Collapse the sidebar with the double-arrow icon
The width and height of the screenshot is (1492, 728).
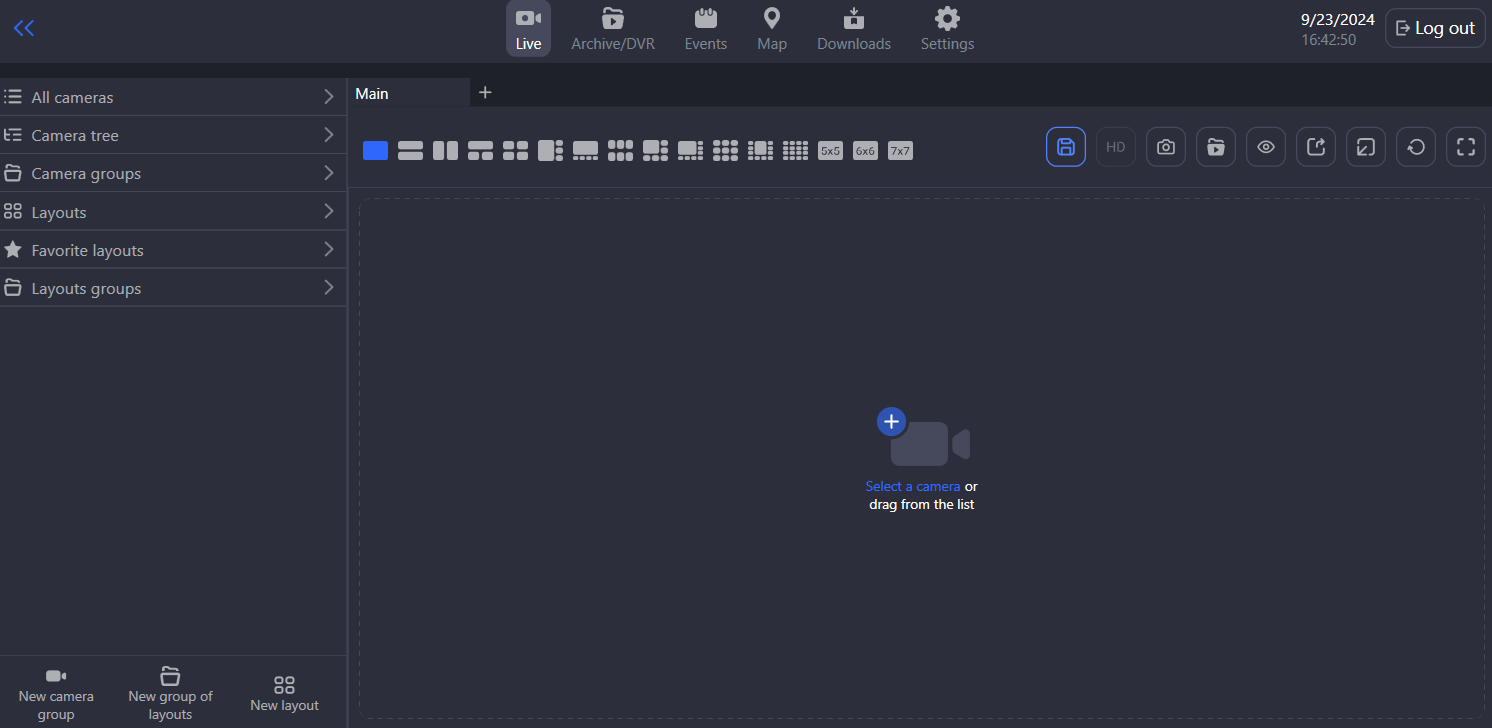click(24, 28)
